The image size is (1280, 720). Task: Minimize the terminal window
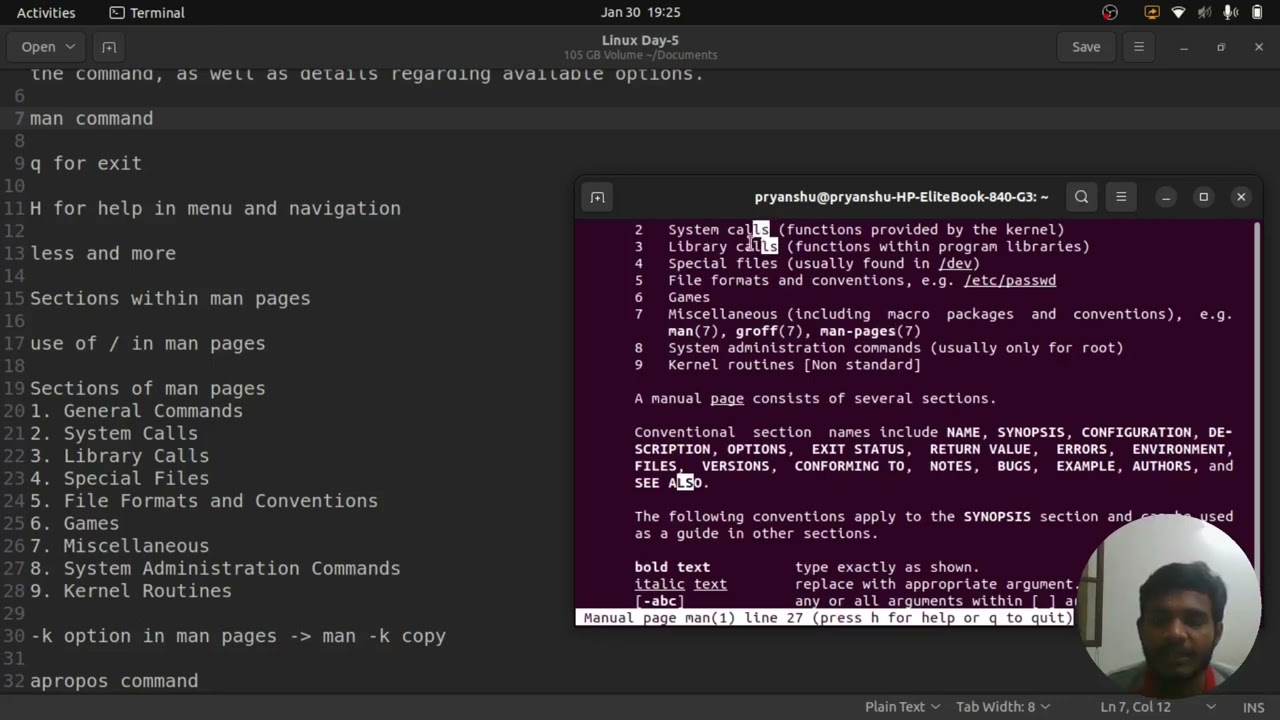pos(1166,197)
